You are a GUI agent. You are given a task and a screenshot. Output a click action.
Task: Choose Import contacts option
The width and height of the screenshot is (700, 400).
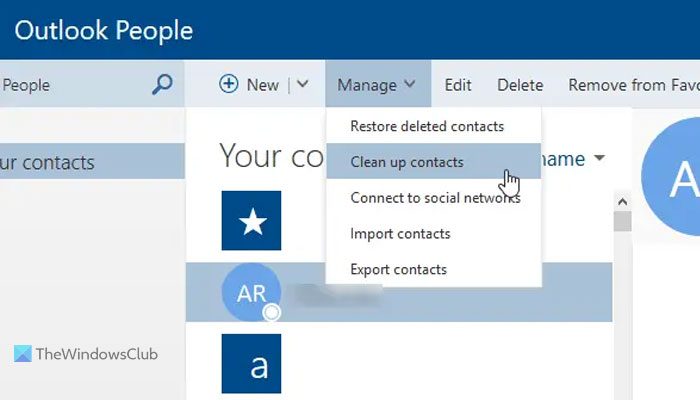[433, 233]
